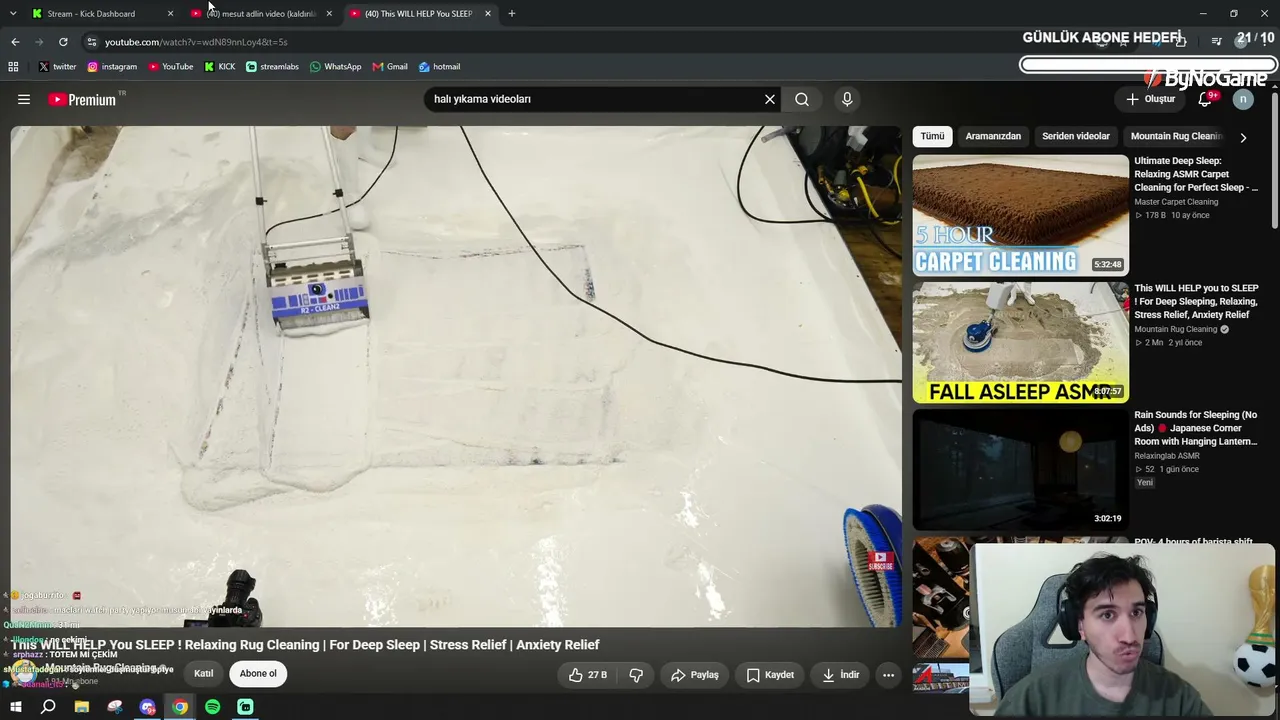1280x720 pixels.
Task: Open Windows taskbar search
Action: click(x=48, y=707)
